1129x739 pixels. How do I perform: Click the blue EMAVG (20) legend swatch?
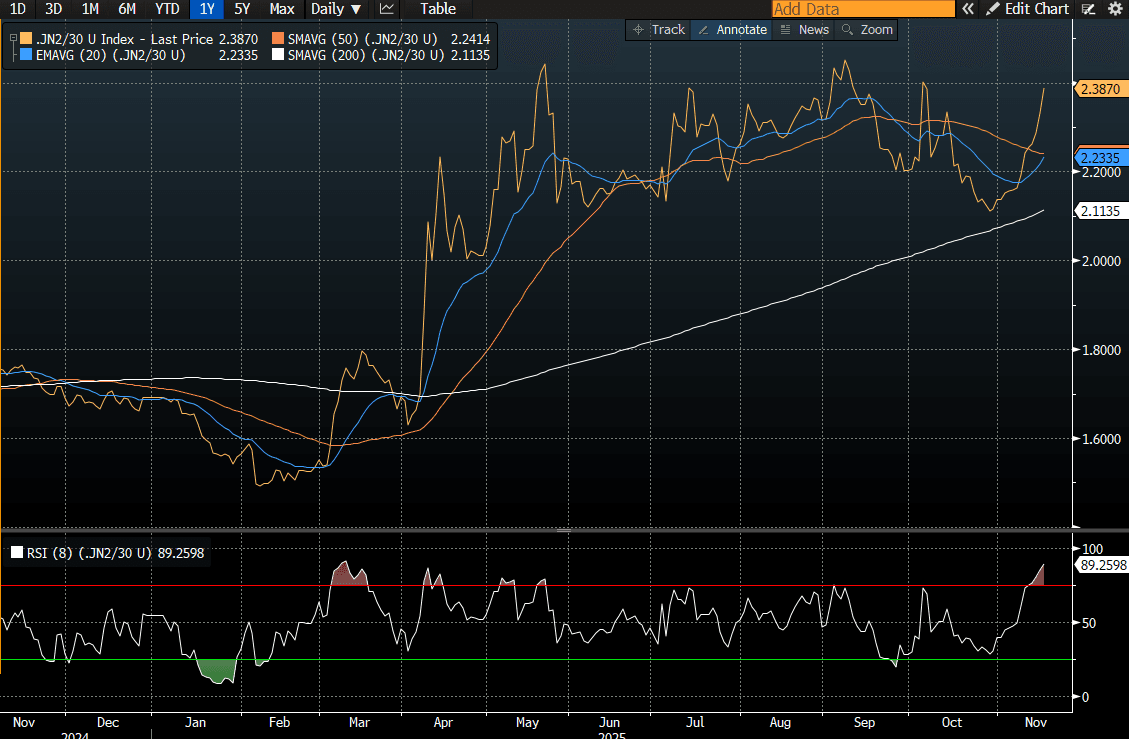point(26,55)
